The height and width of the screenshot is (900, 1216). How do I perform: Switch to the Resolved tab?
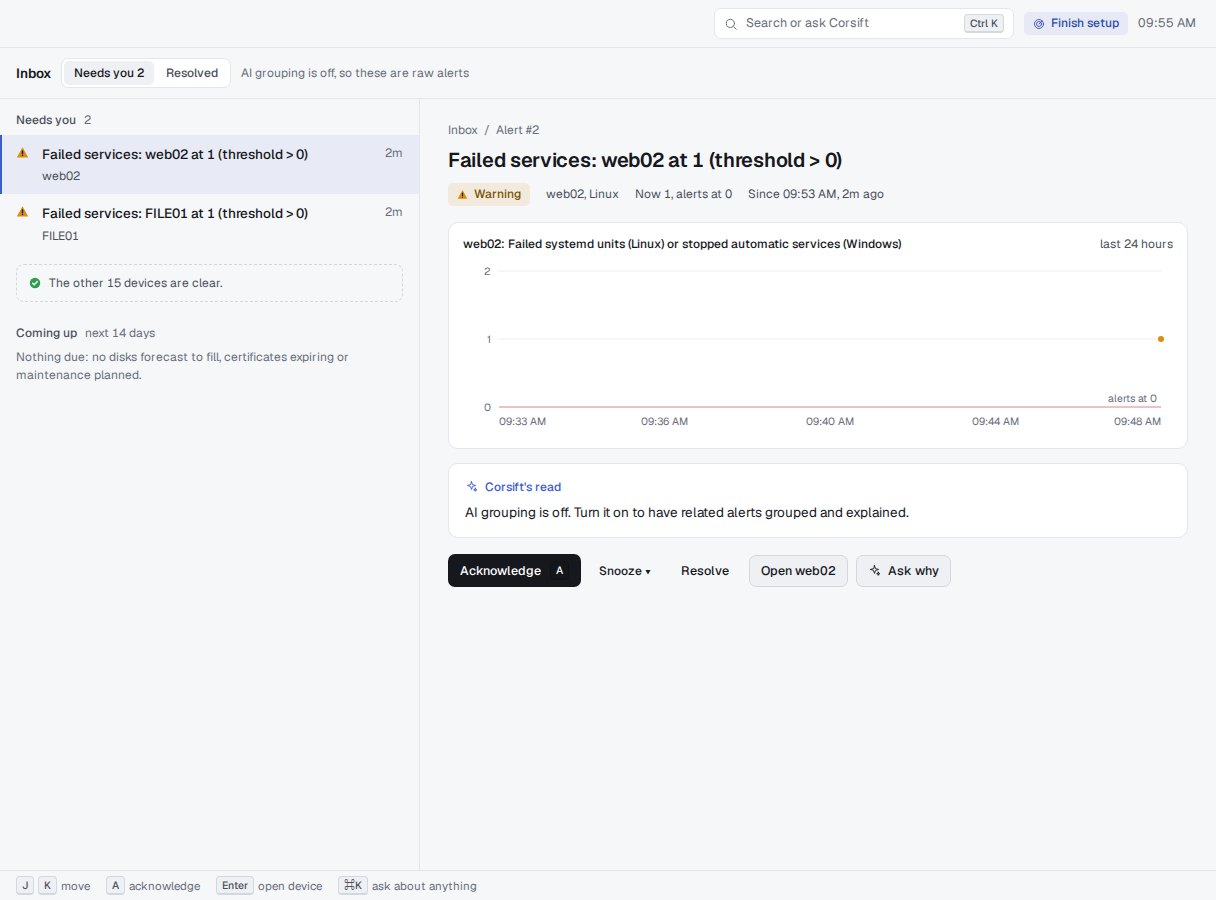point(192,73)
